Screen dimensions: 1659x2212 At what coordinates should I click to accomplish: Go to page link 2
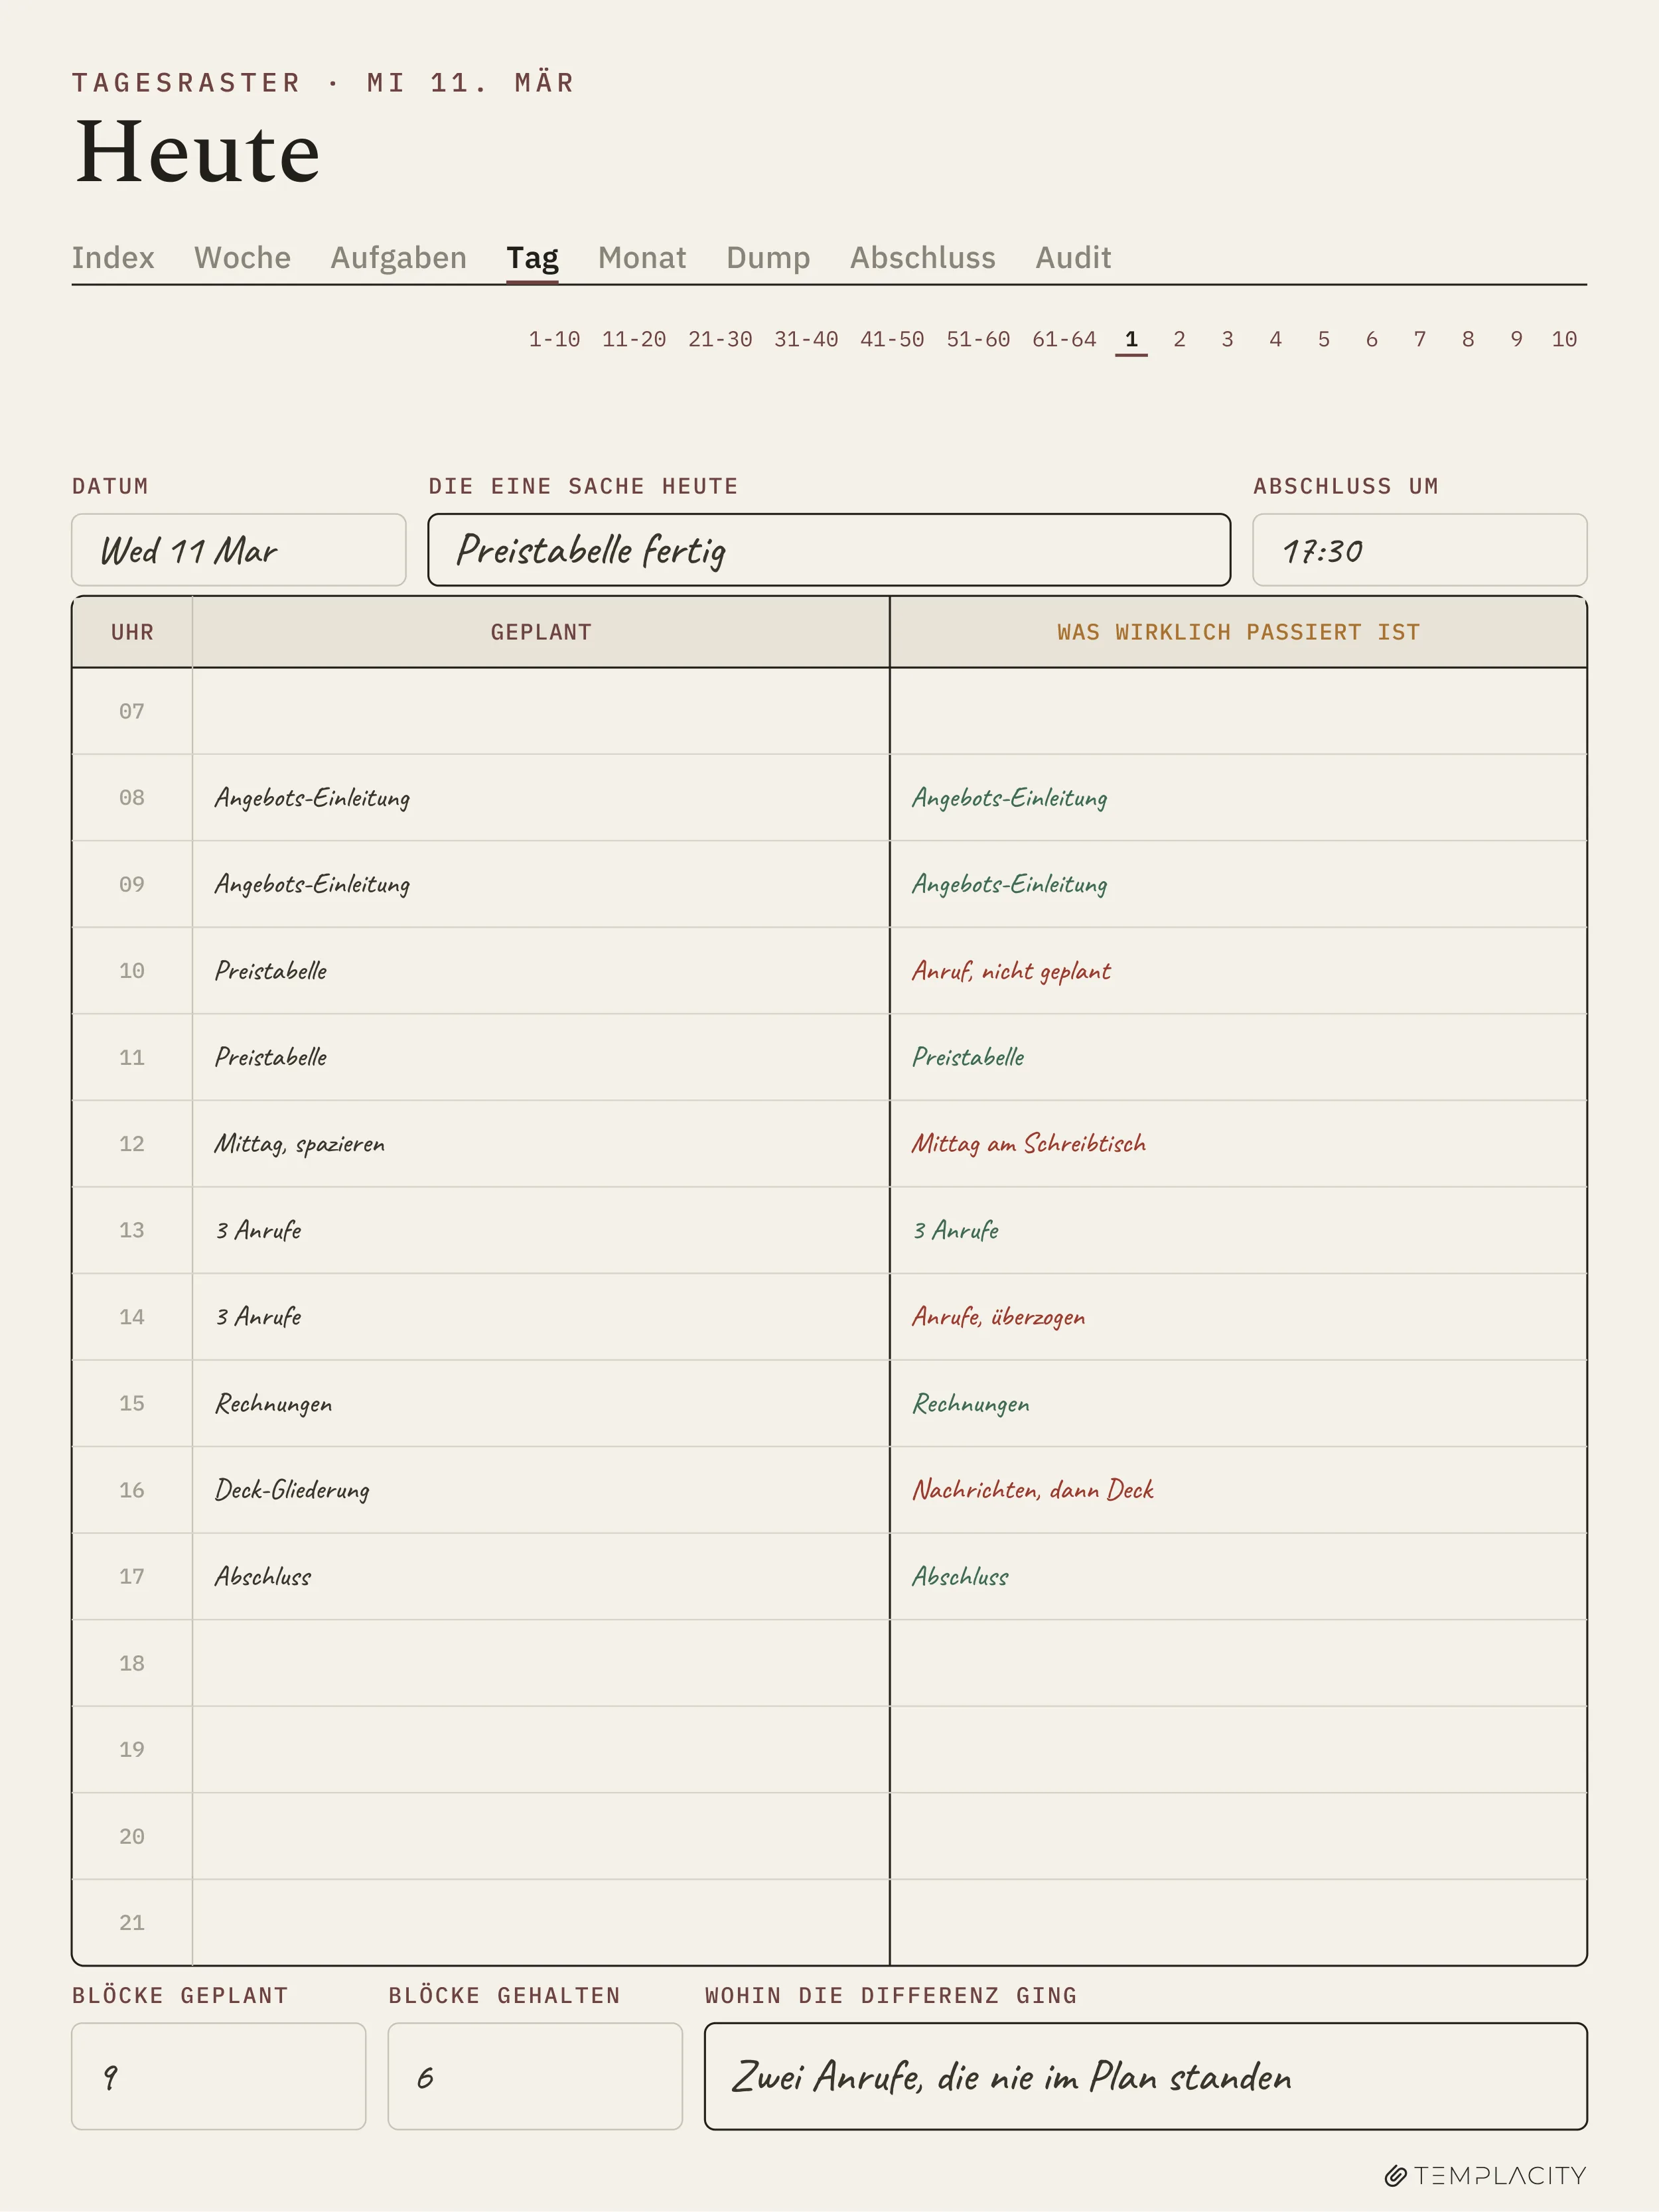pyautogui.click(x=1179, y=339)
